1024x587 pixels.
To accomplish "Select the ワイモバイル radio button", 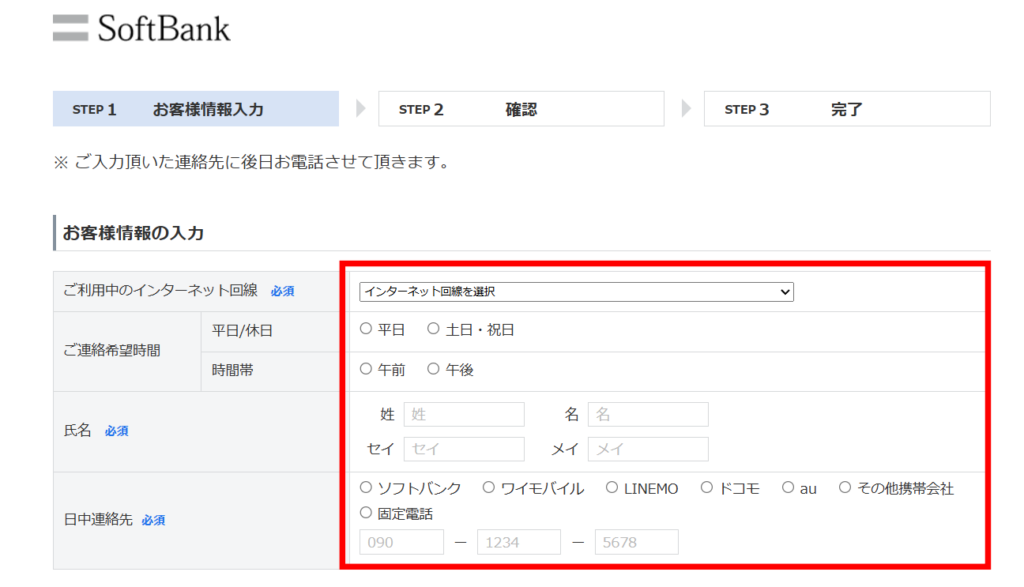I will click(x=488, y=487).
